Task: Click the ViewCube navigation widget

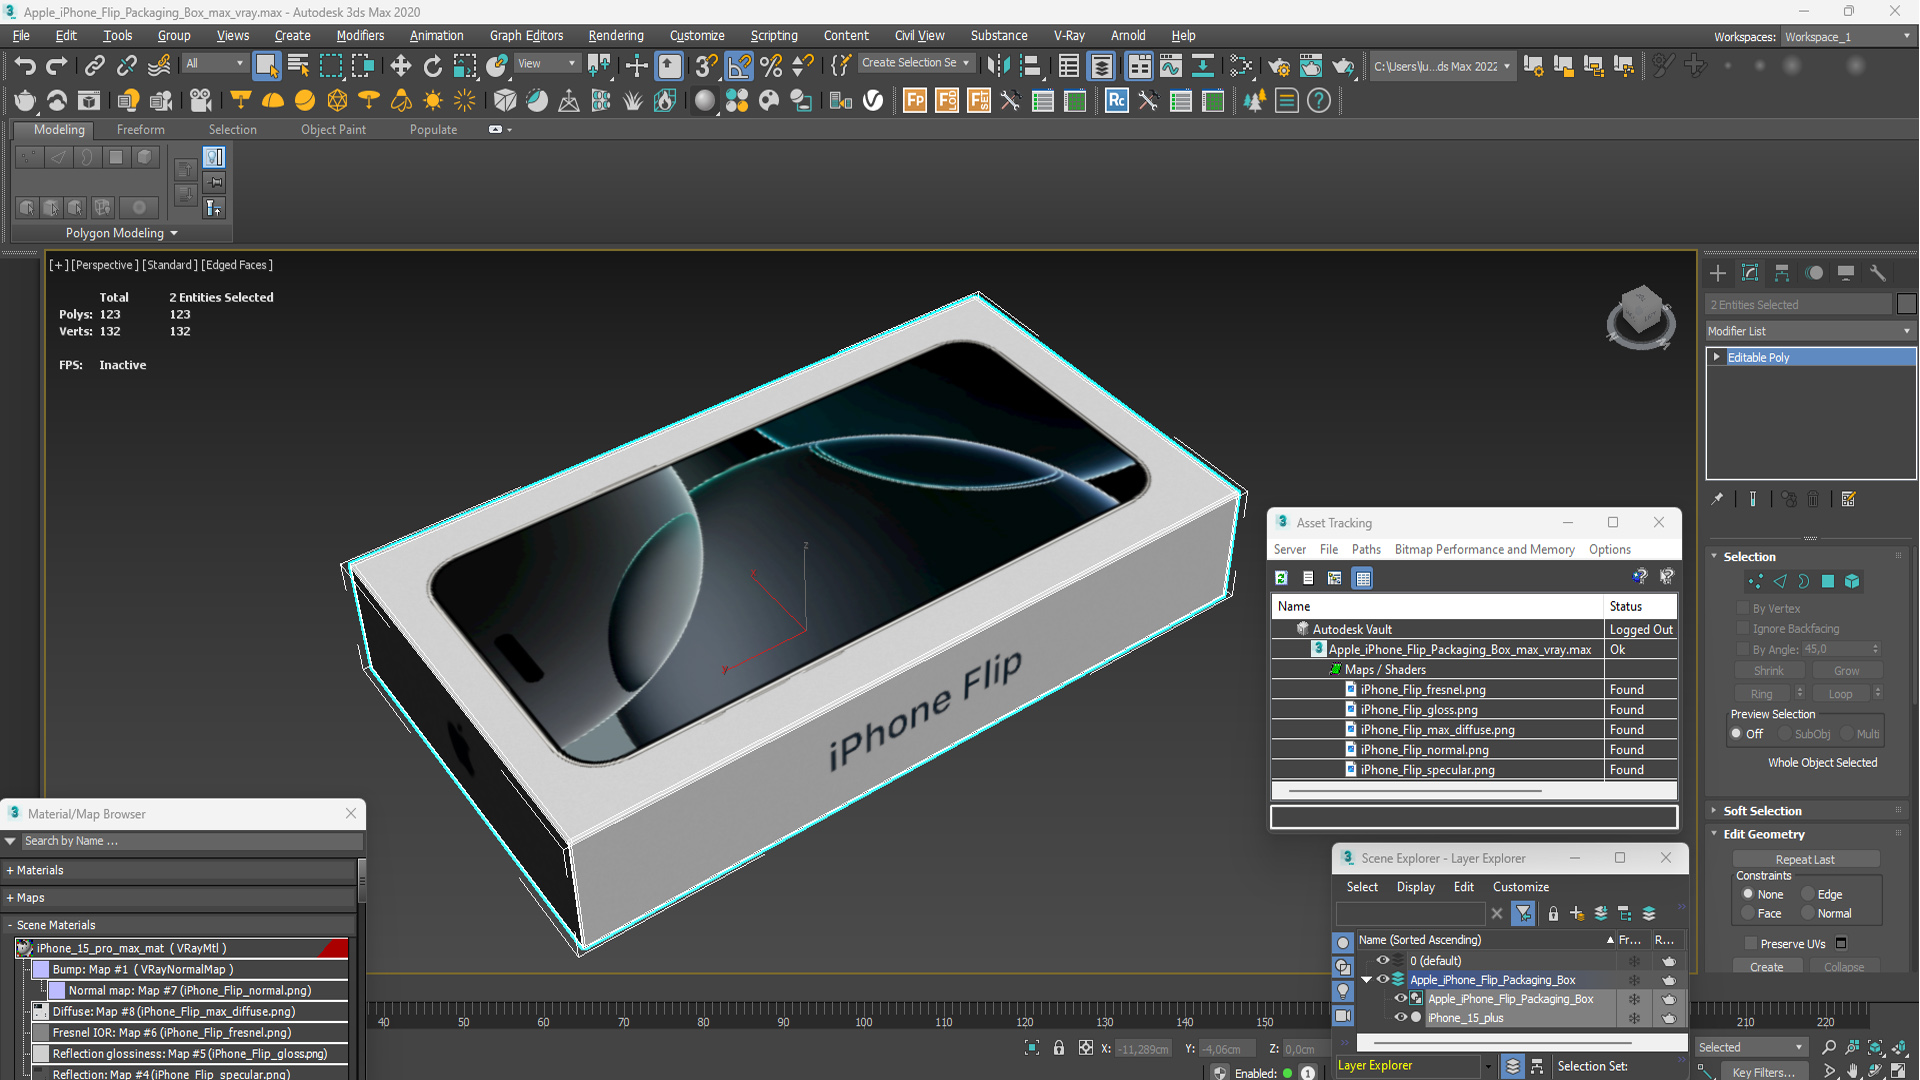Action: (x=1641, y=319)
